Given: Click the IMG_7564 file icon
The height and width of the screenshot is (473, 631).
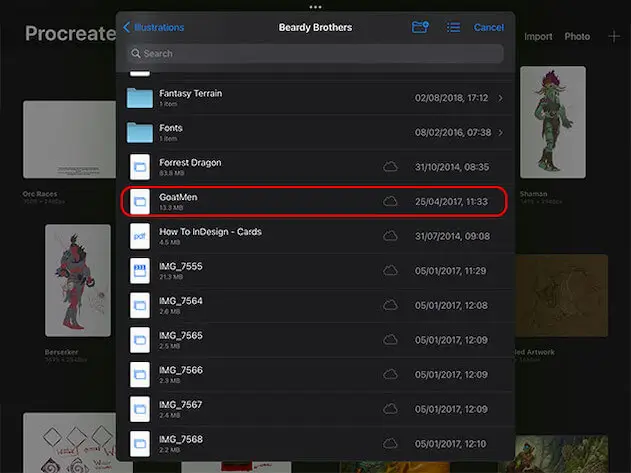Looking at the screenshot, I should (x=140, y=305).
